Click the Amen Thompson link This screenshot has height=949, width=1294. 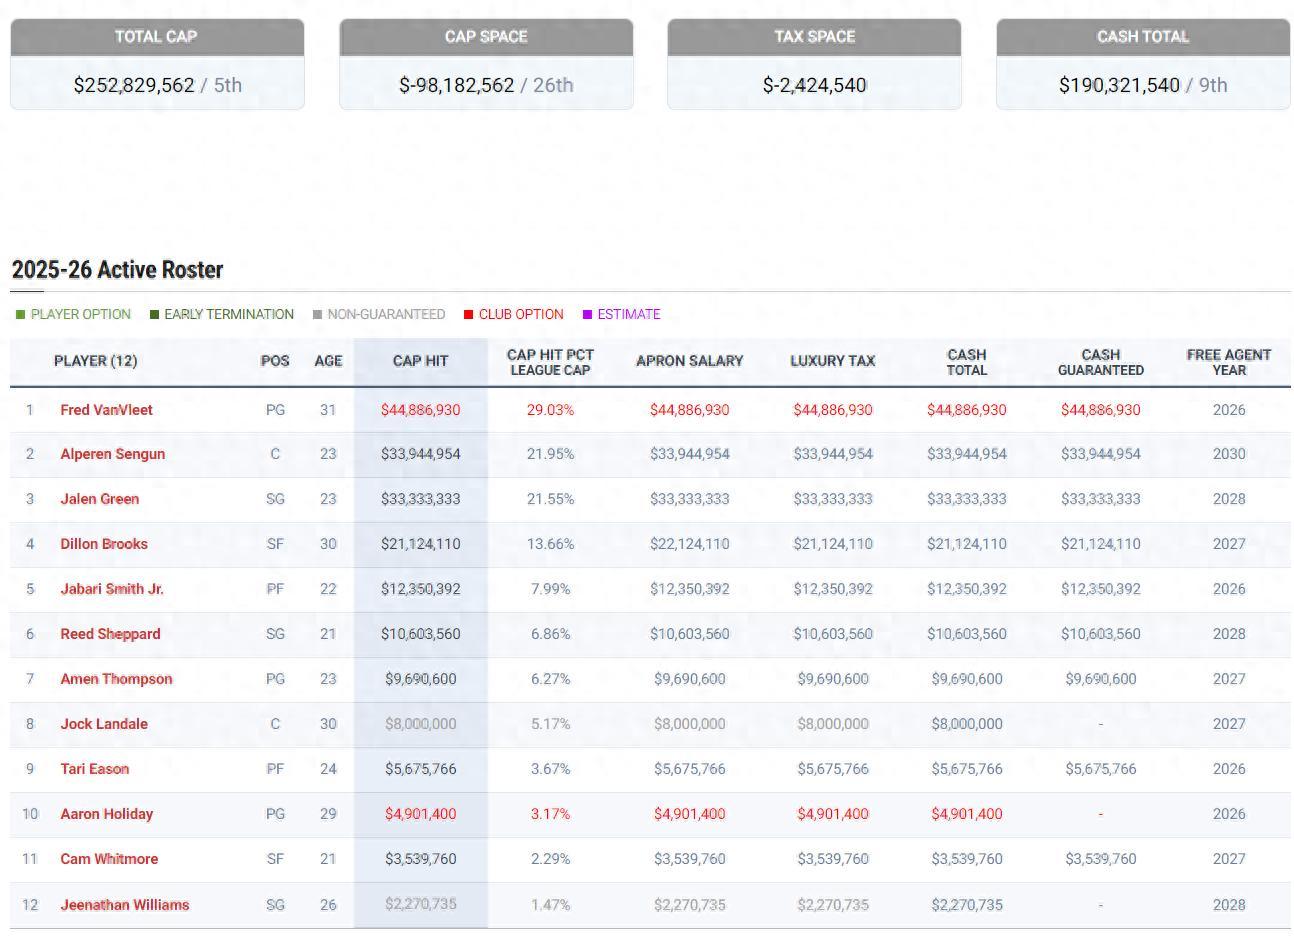116,679
